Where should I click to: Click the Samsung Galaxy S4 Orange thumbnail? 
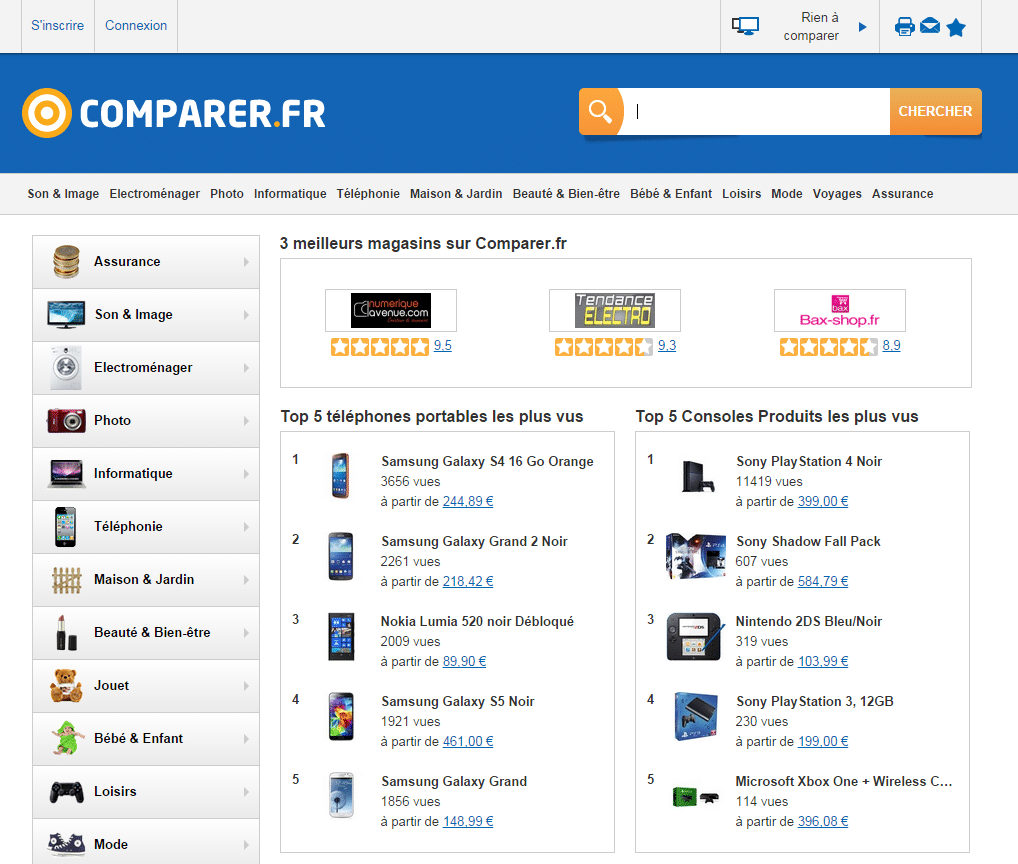point(341,476)
